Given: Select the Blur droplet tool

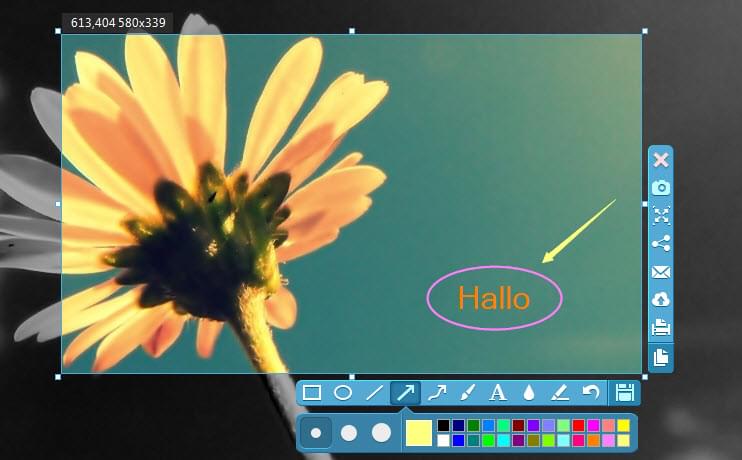Looking at the screenshot, I should coord(529,393).
